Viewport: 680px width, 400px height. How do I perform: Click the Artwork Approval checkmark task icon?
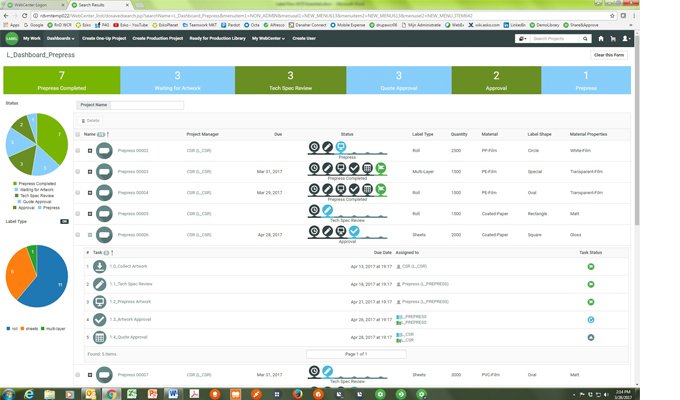pyautogui.click(x=99, y=320)
